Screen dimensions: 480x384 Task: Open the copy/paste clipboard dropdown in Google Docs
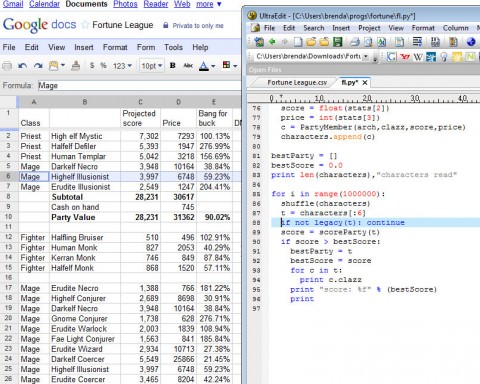[57, 66]
